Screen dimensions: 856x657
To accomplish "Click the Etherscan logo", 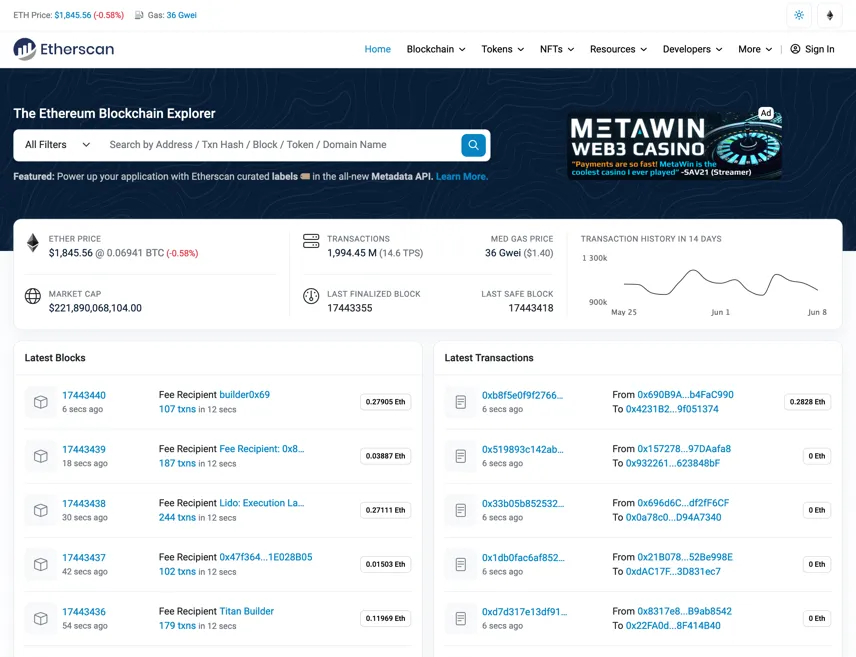I will (x=64, y=49).
